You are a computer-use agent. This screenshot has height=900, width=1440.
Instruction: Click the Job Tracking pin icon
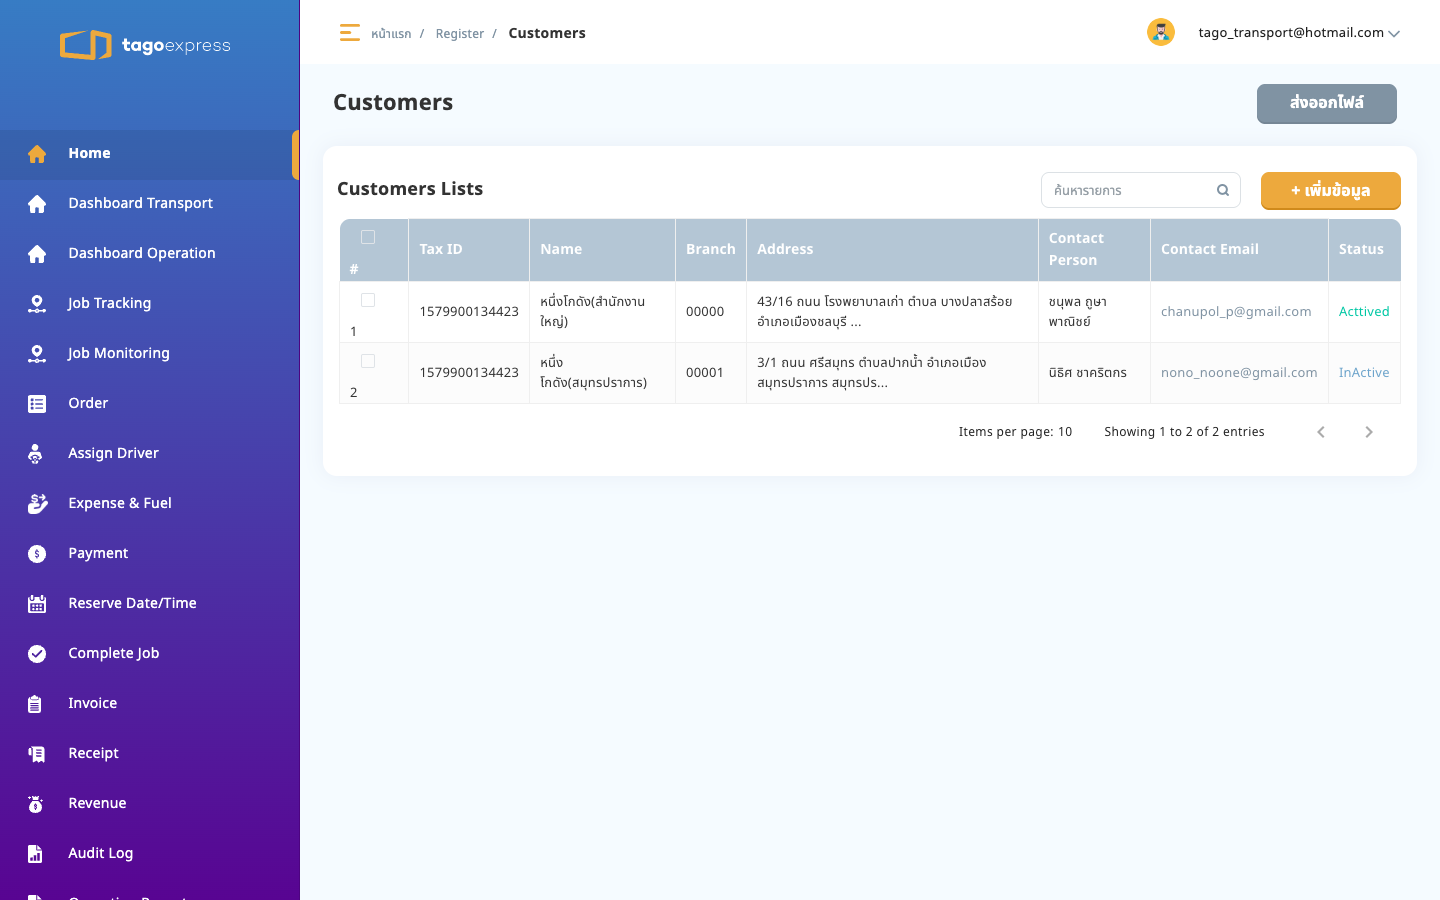click(37, 304)
